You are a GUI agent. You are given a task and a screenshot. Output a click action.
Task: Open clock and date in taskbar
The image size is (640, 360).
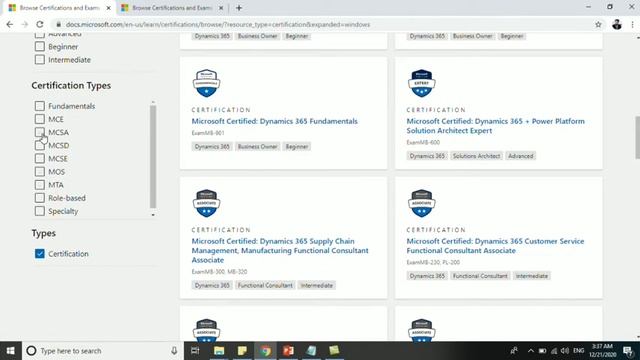tap(602, 351)
